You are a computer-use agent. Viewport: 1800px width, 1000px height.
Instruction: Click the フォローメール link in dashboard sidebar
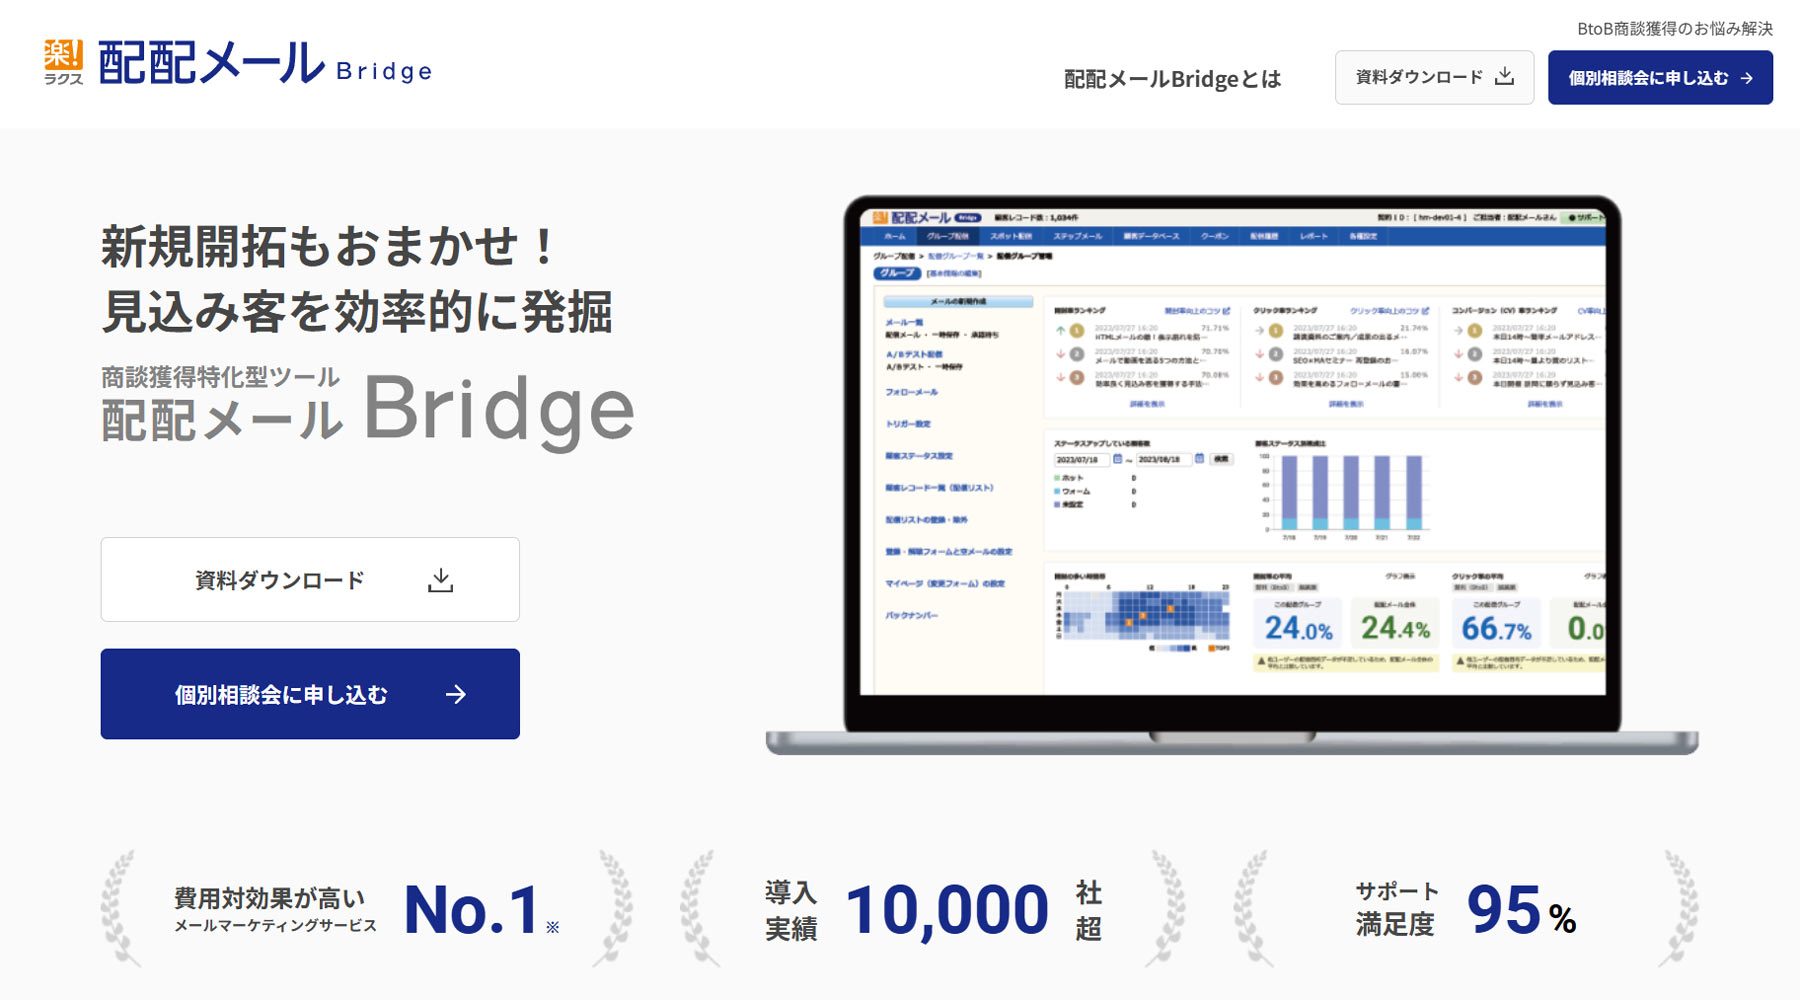tap(911, 392)
